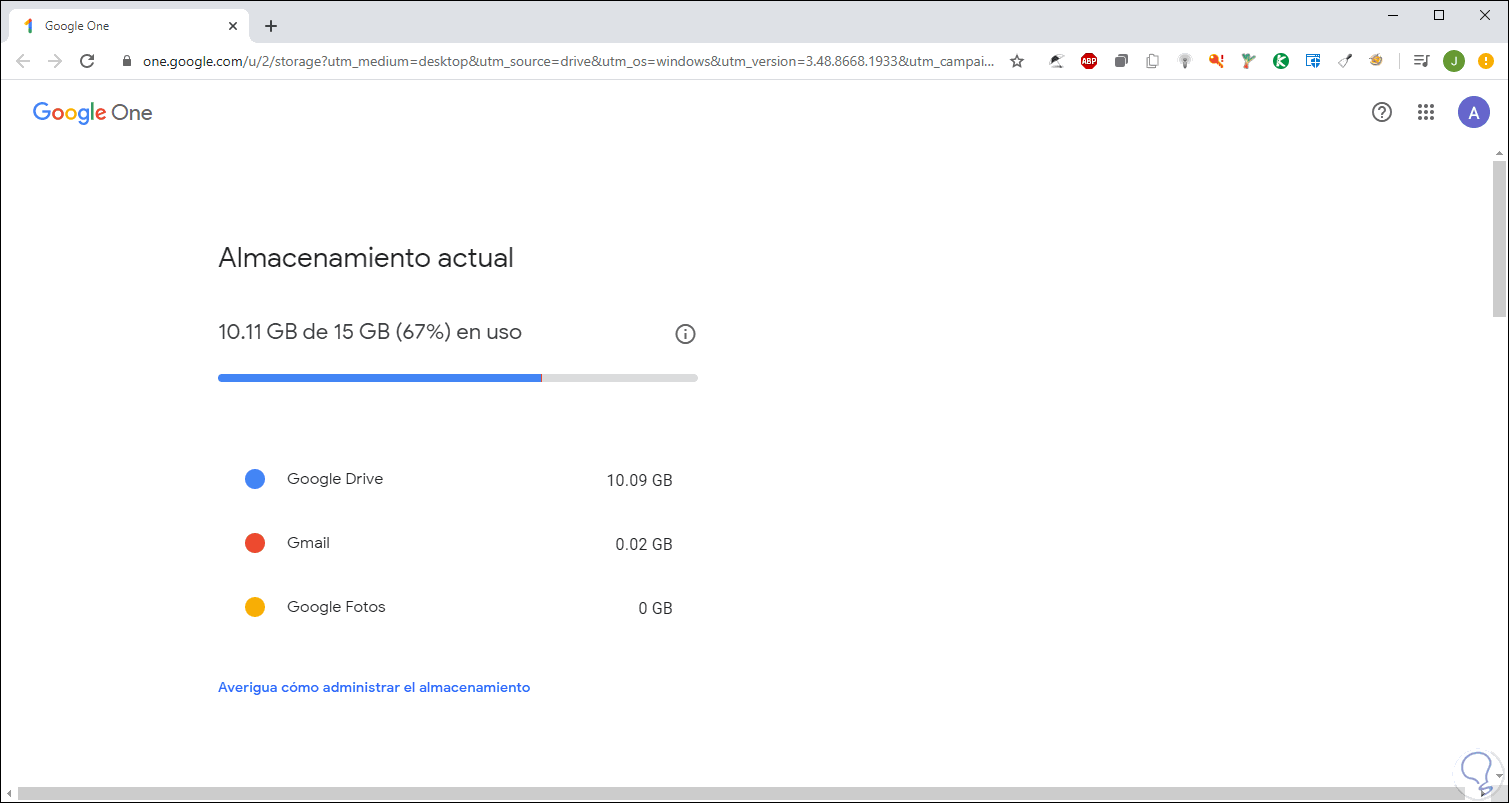Image resolution: width=1509 pixels, height=803 pixels.
Task: Bookmark this page with the star icon
Action: click(x=1017, y=61)
